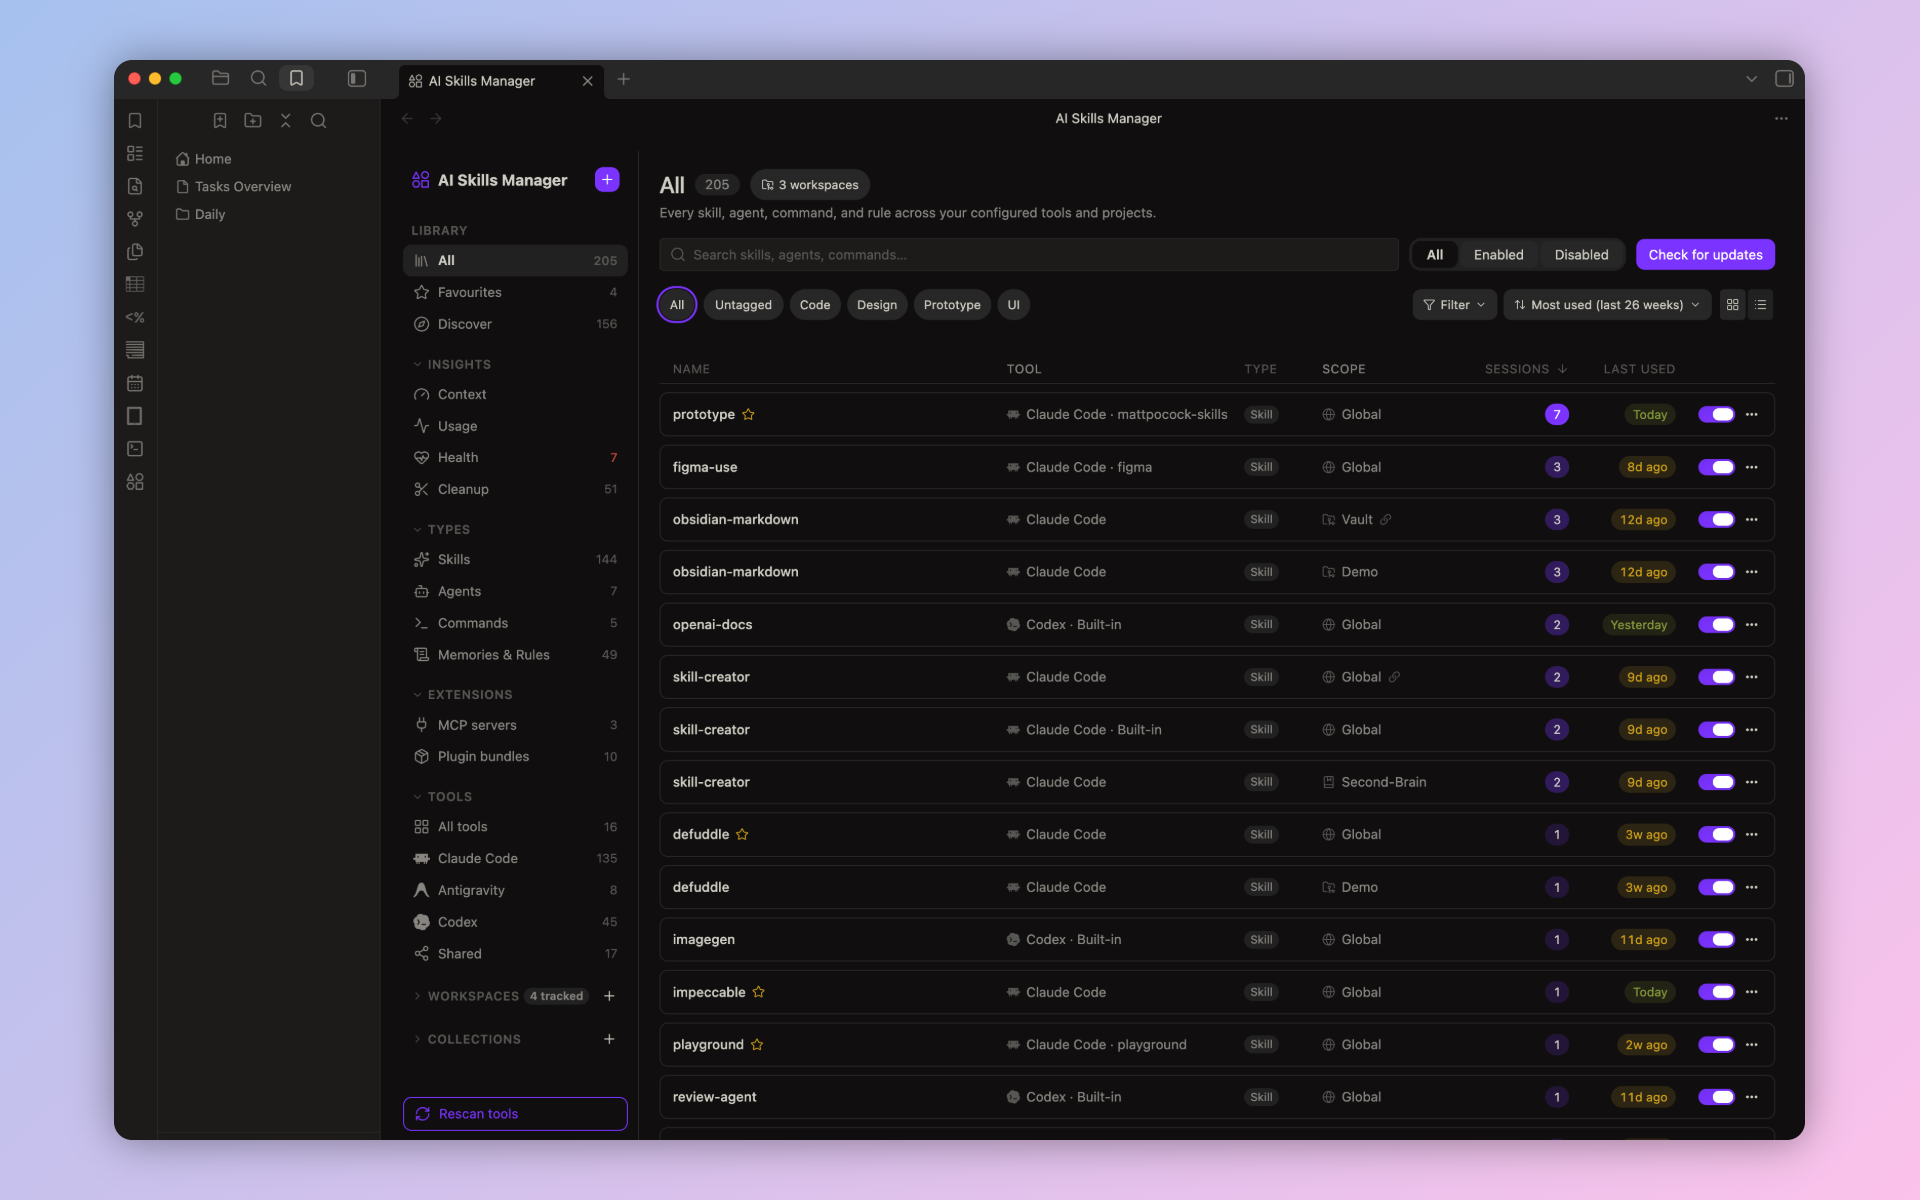Click the new note bookmark icon in file panel

pyautogui.click(x=220, y=120)
